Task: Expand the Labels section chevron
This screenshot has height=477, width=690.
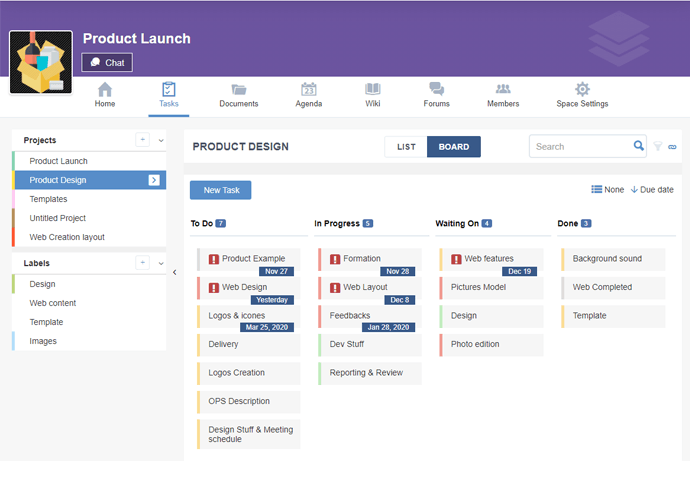Action: 161,264
